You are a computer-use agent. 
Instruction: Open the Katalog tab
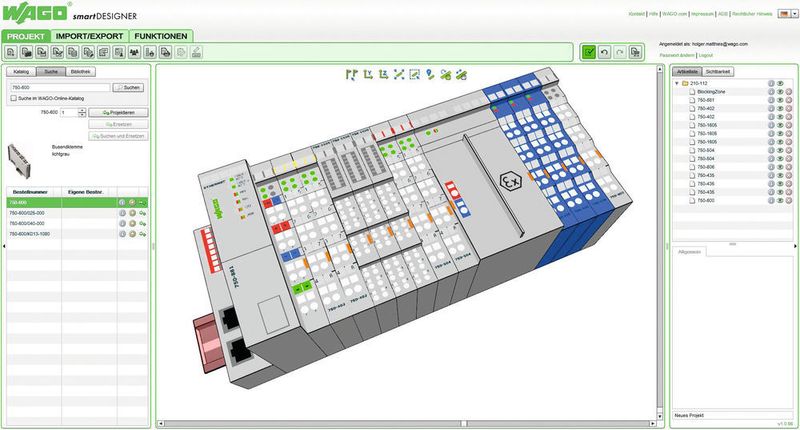21,72
